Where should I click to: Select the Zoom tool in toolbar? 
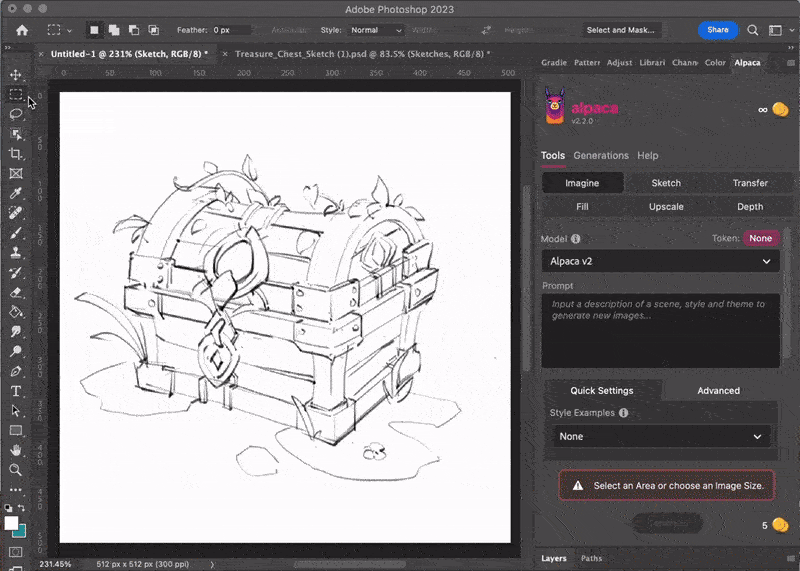click(15, 470)
